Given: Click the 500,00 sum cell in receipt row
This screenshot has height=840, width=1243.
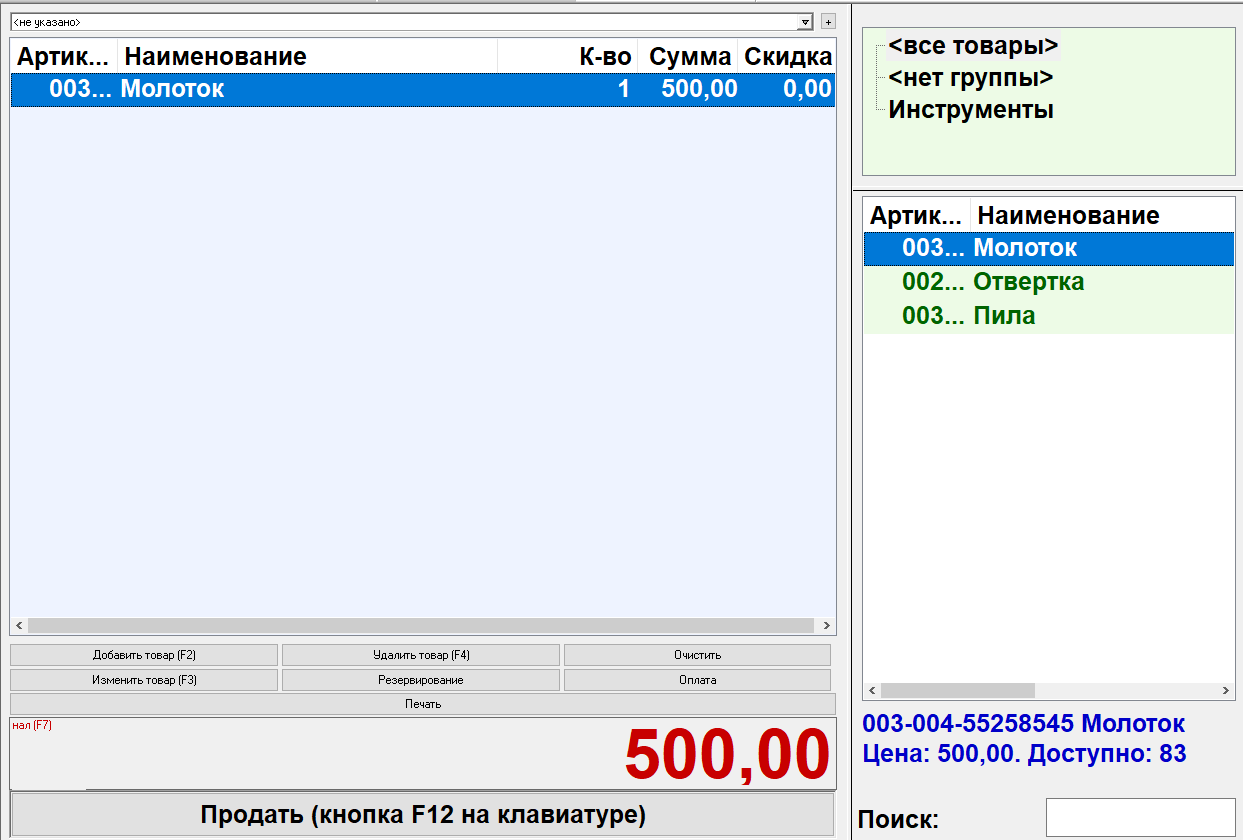Looking at the screenshot, I should pos(699,89).
